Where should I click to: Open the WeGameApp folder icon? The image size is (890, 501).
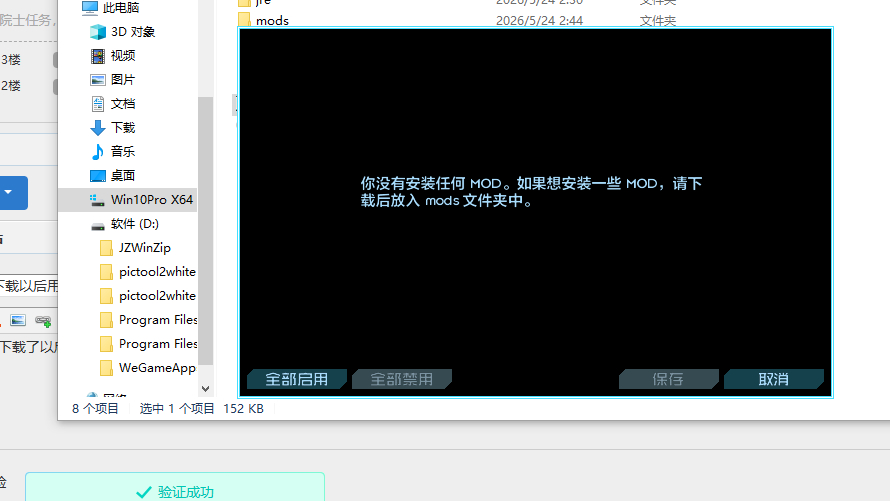pyautogui.click(x=106, y=368)
